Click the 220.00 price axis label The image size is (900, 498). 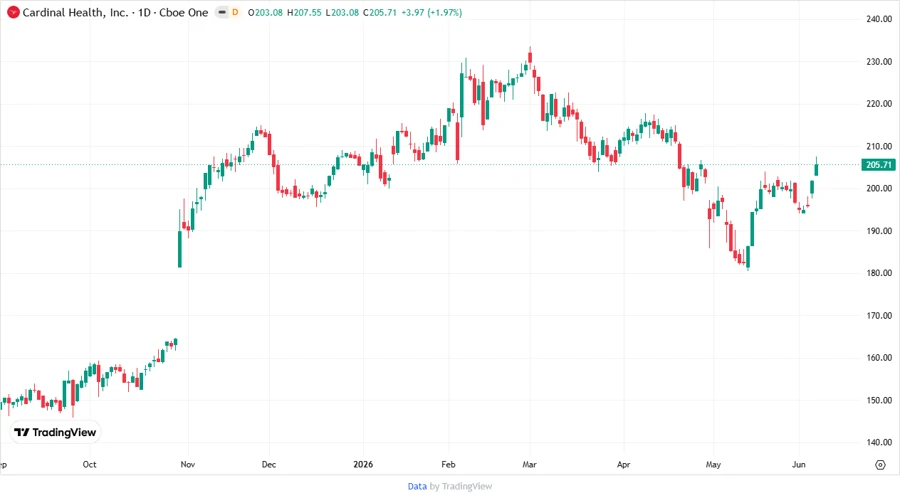(x=879, y=104)
